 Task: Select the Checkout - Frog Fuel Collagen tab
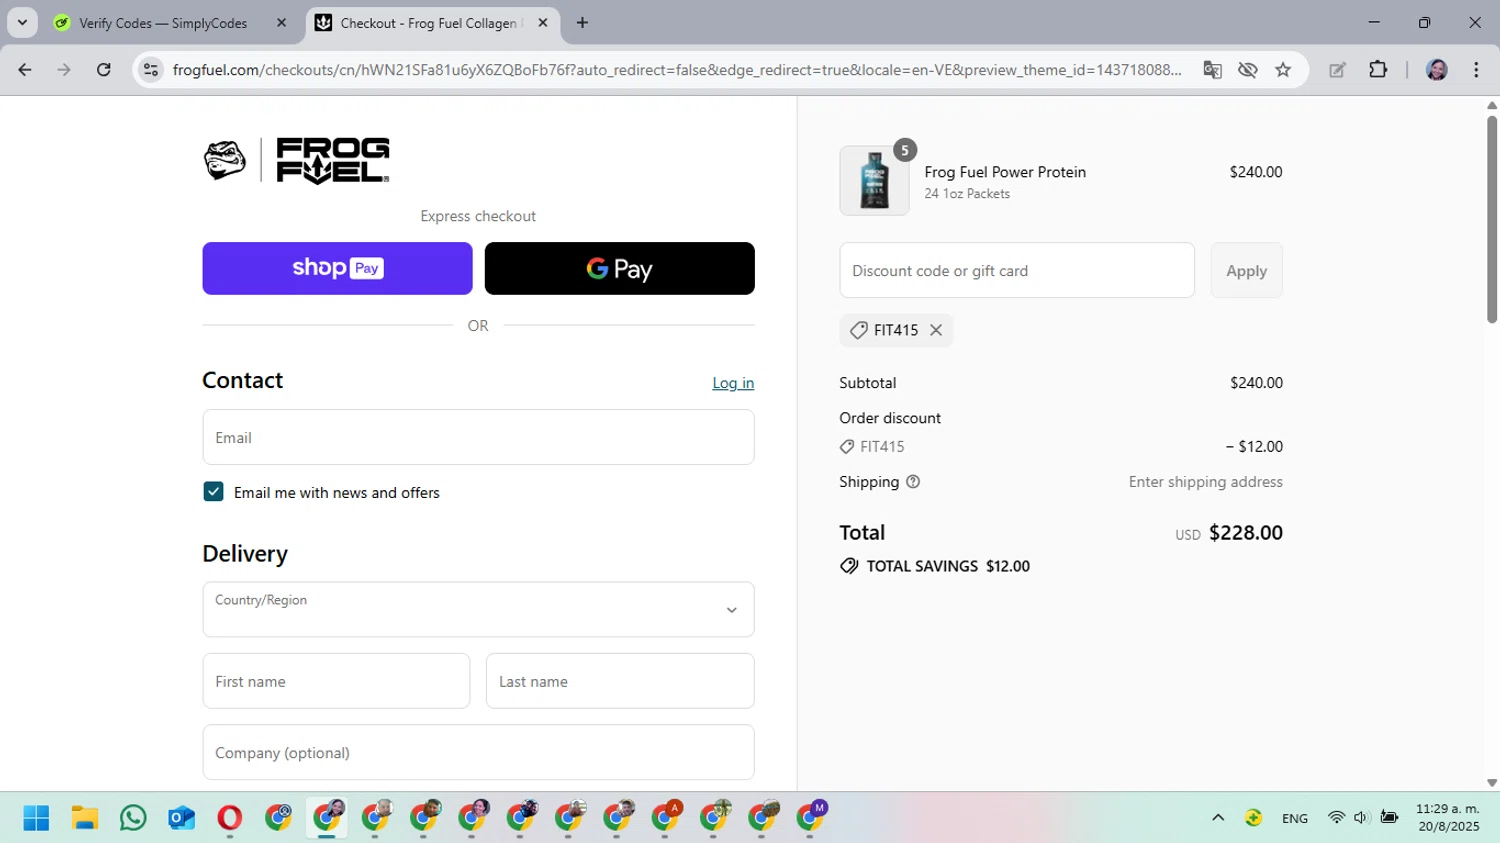coord(428,23)
